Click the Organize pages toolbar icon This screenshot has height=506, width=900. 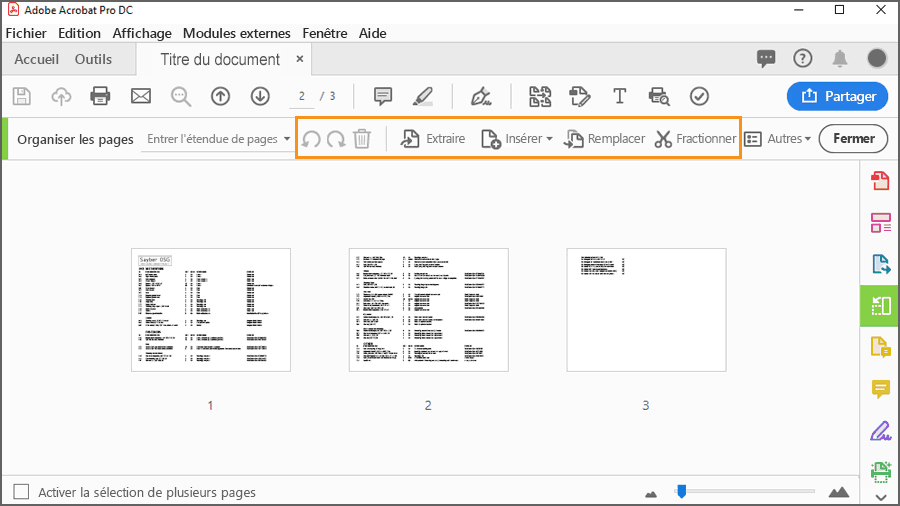click(540, 96)
